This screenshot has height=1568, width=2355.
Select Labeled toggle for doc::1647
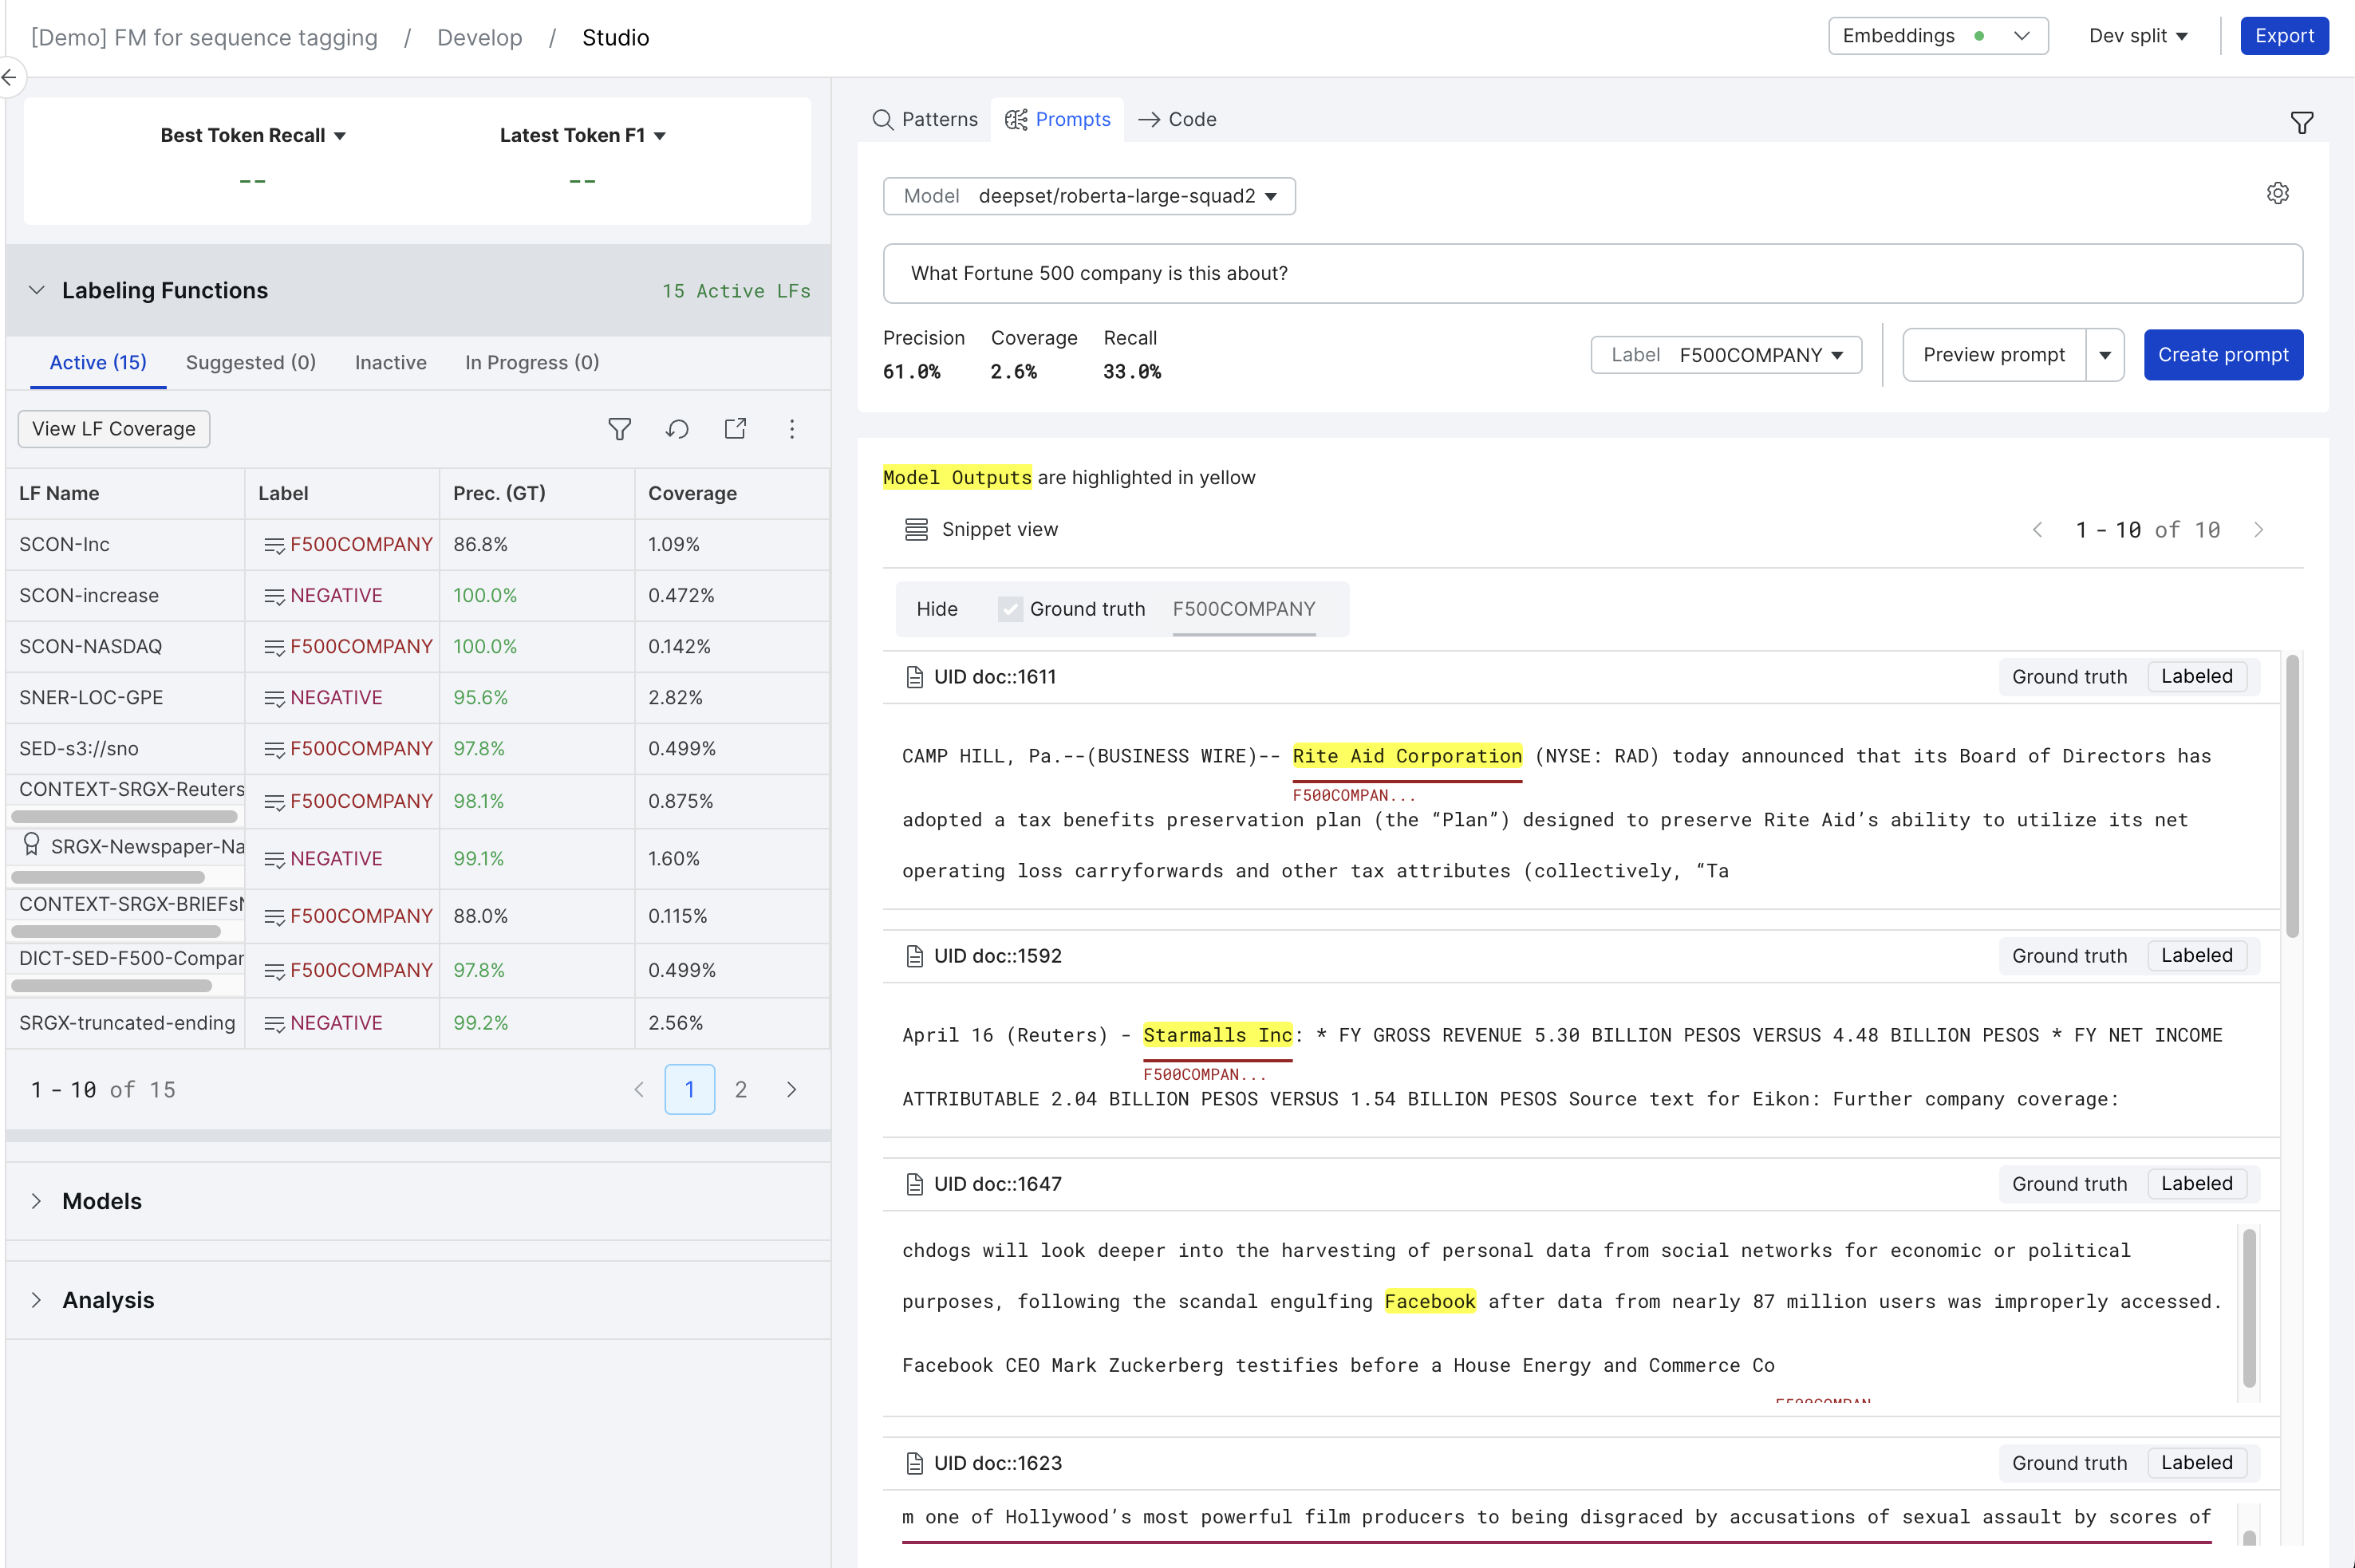pos(2196,1184)
